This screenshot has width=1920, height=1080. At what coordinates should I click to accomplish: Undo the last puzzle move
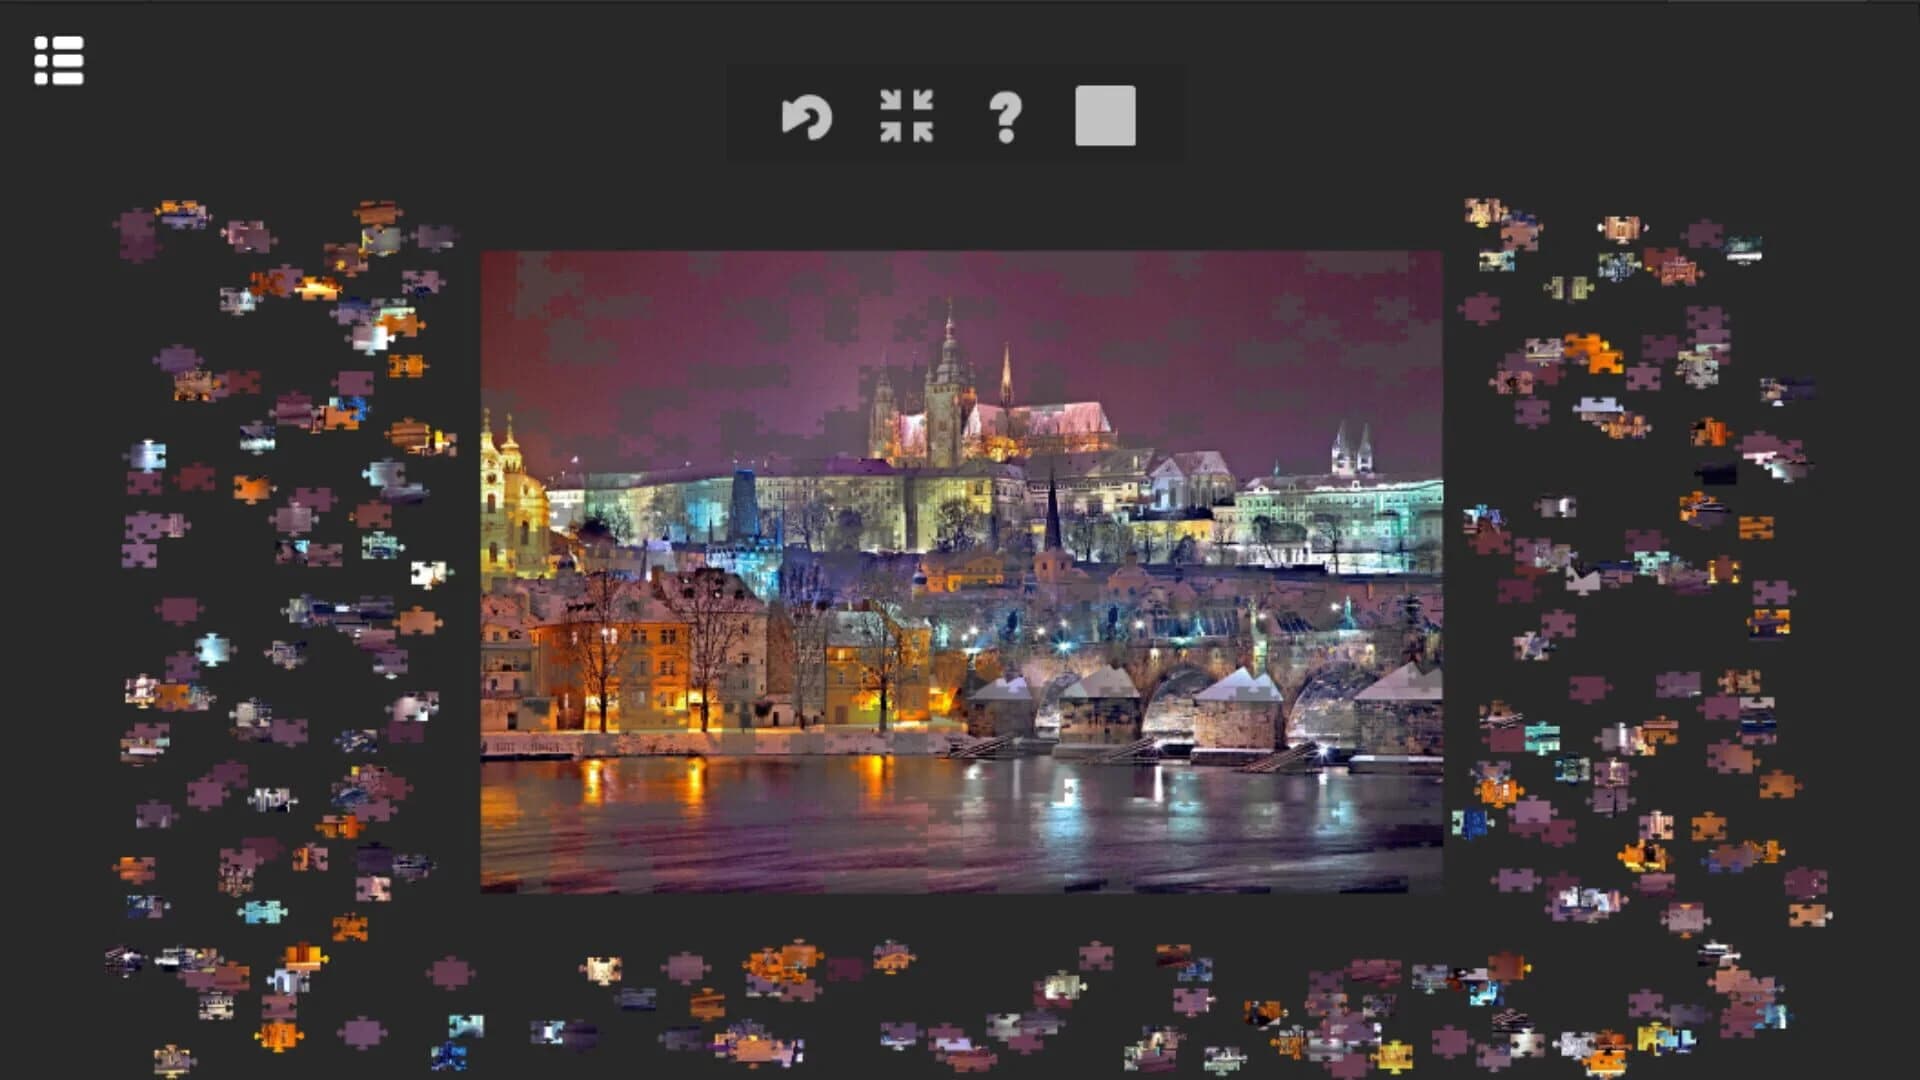(x=806, y=117)
